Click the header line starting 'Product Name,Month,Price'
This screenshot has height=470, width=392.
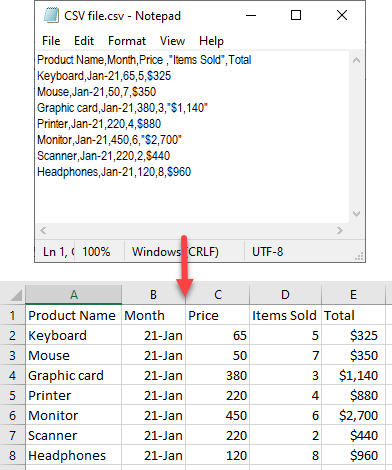click(144, 60)
